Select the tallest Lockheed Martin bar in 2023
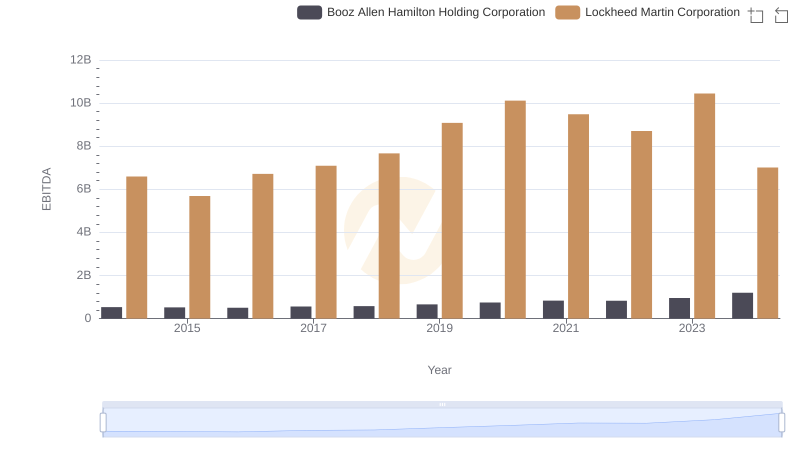 (704, 206)
